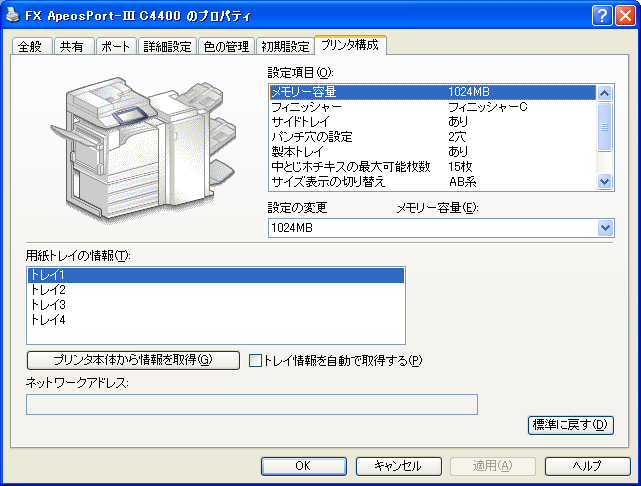Select the サイドトレイ settings row
Screen dimensions: 641x486
coord(433,122)
